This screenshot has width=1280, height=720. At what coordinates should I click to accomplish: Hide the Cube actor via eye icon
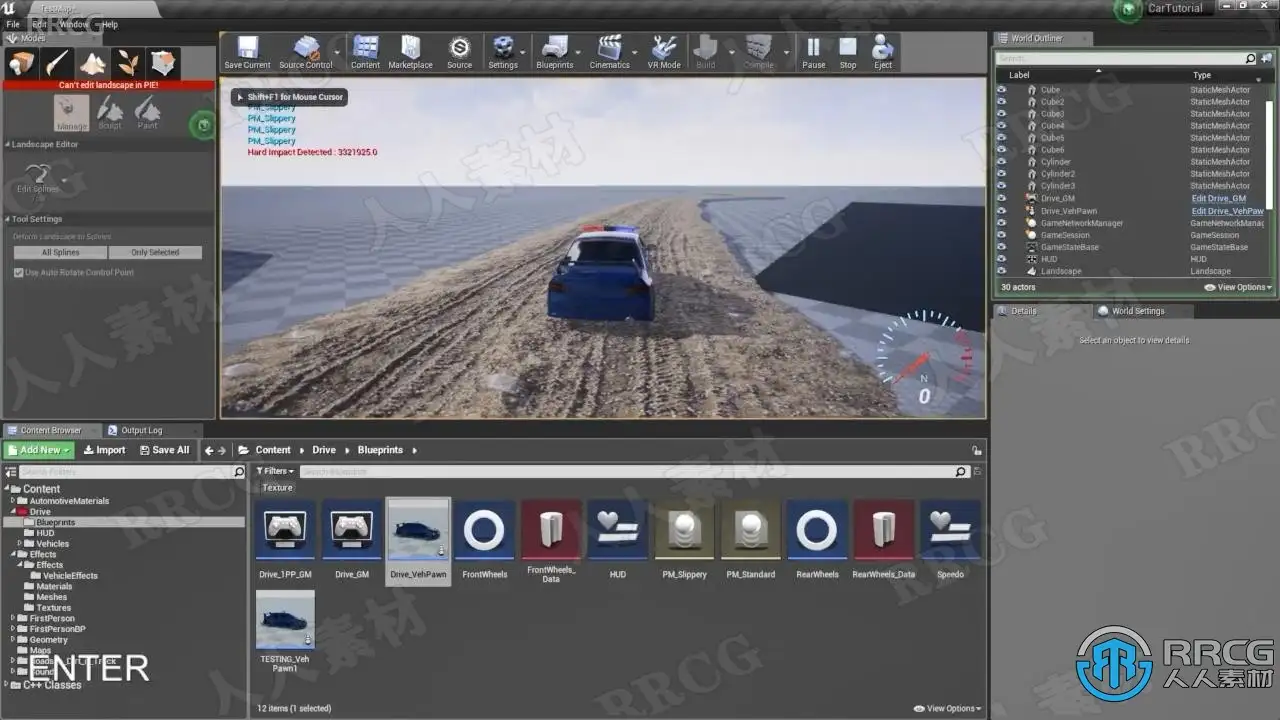1001,90
